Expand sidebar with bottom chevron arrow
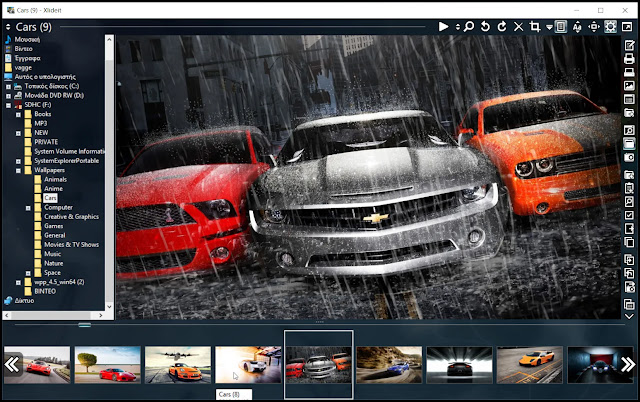The image size is (640, 402). pyautogui.click(x=629, y=316)
